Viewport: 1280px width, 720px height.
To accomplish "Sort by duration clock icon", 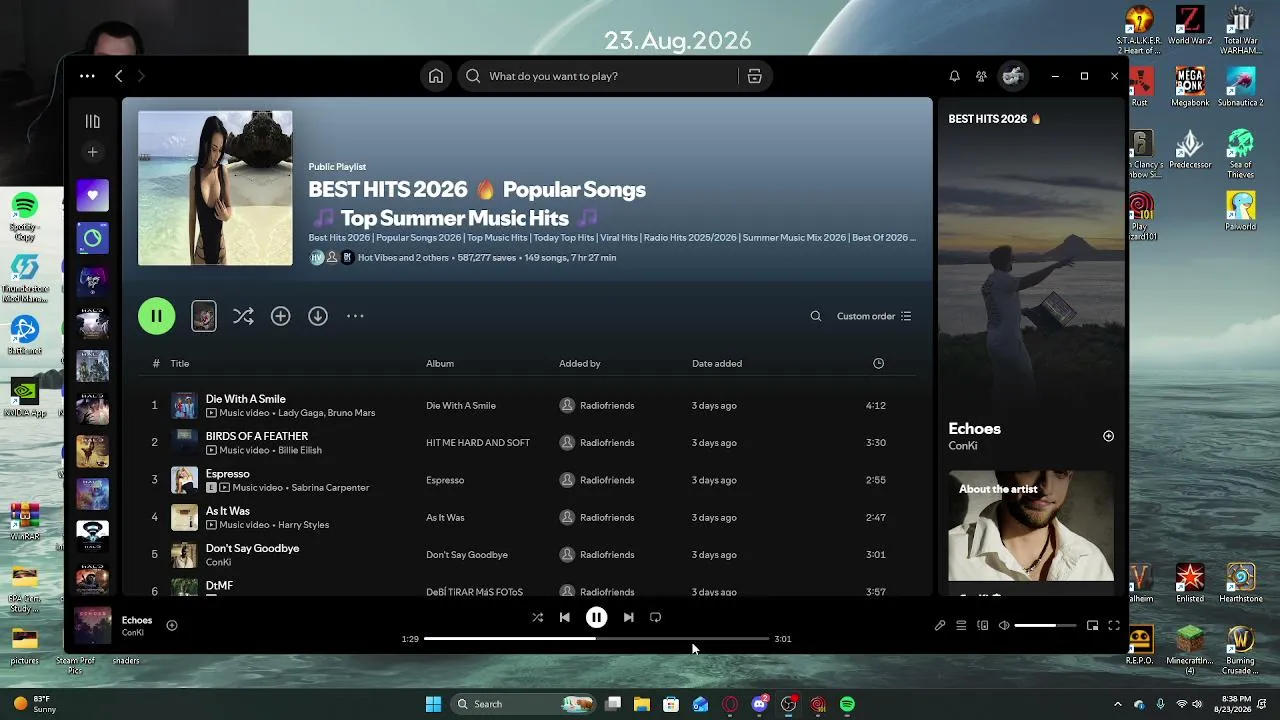I will click(x=878, y=364).
